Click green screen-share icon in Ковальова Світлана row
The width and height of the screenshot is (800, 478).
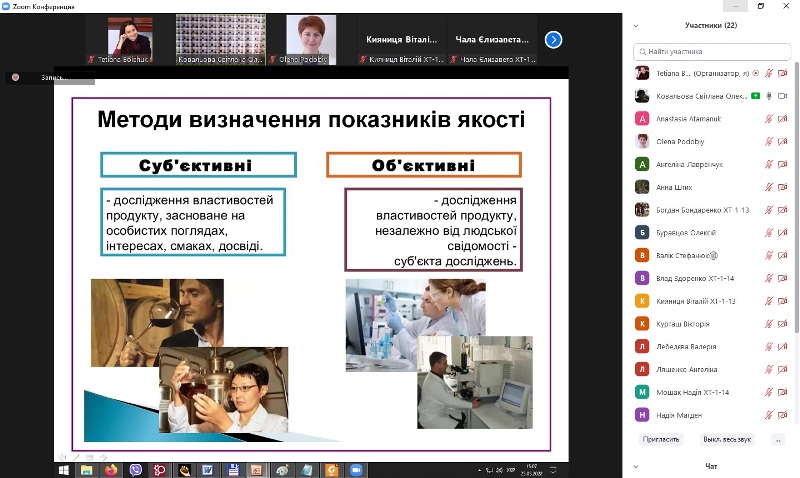click(756, 96)
